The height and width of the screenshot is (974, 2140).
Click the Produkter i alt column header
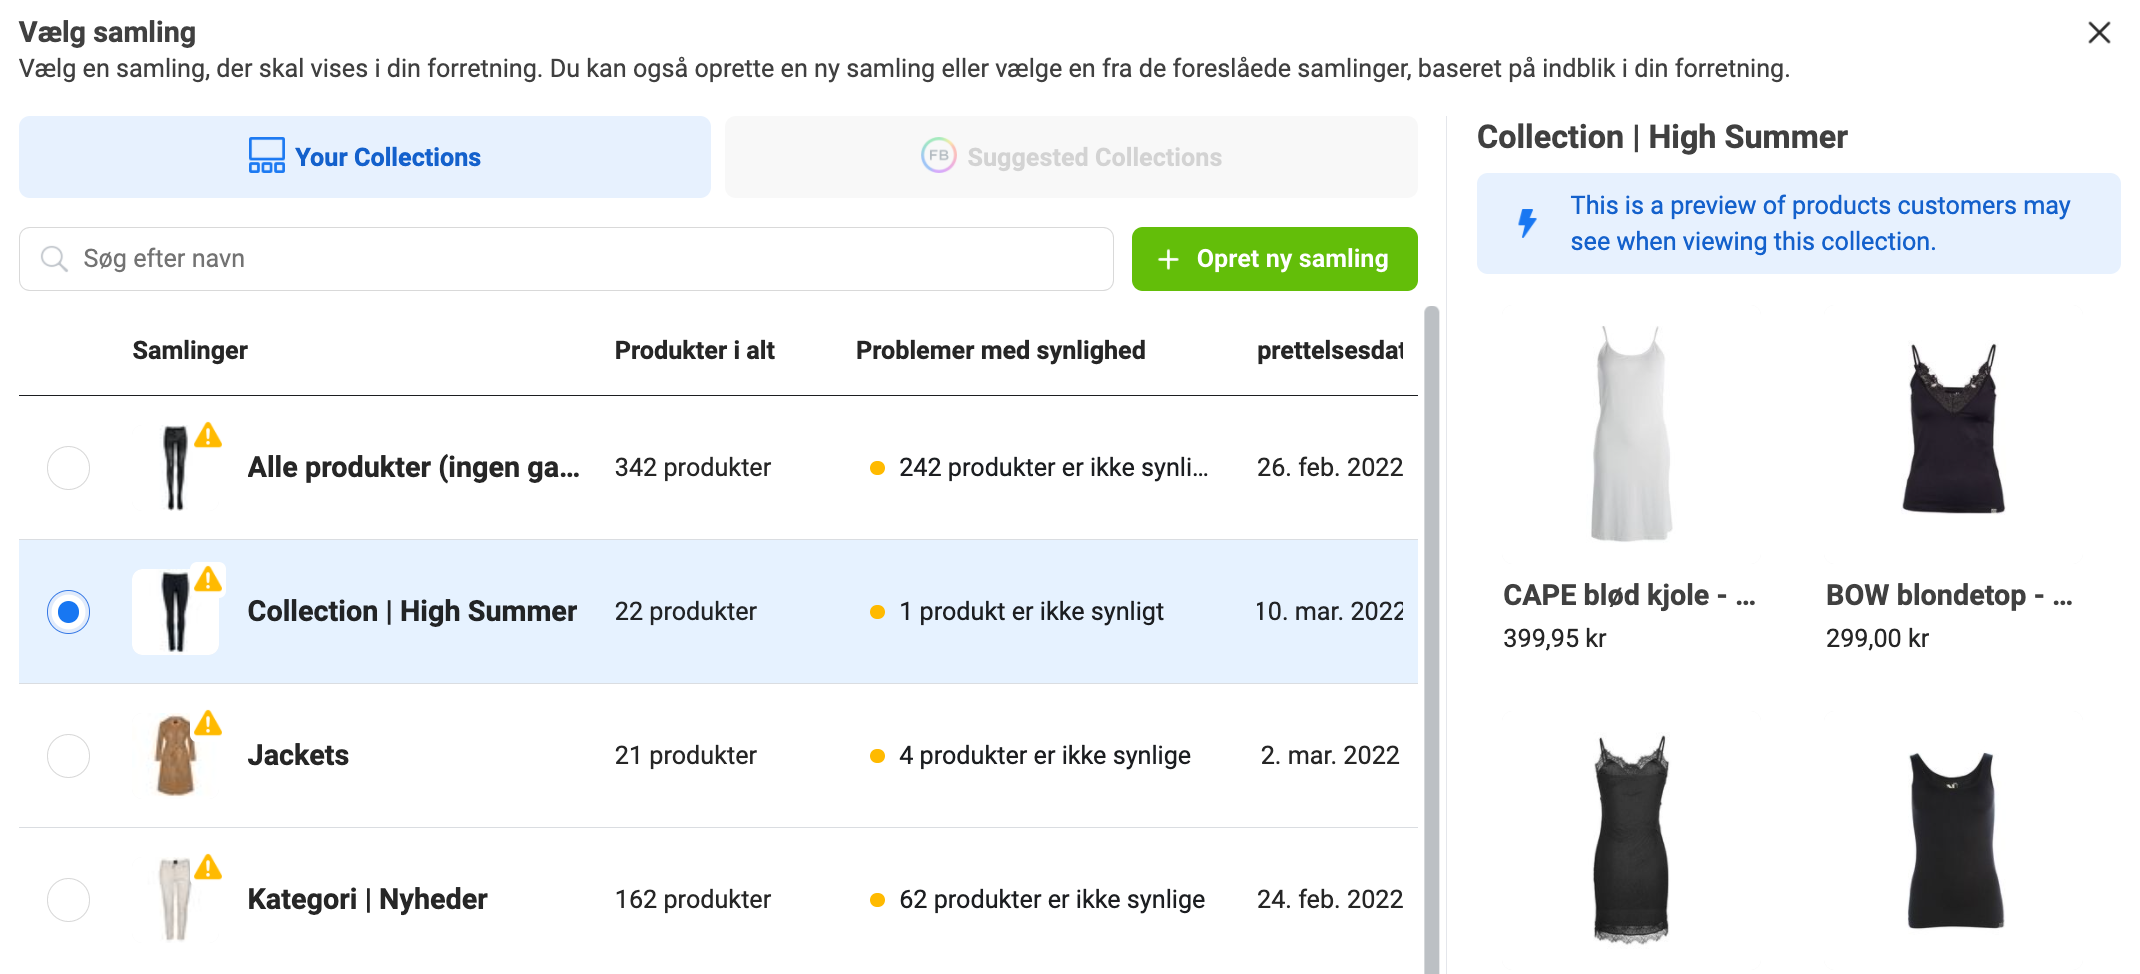pos(695,351)
